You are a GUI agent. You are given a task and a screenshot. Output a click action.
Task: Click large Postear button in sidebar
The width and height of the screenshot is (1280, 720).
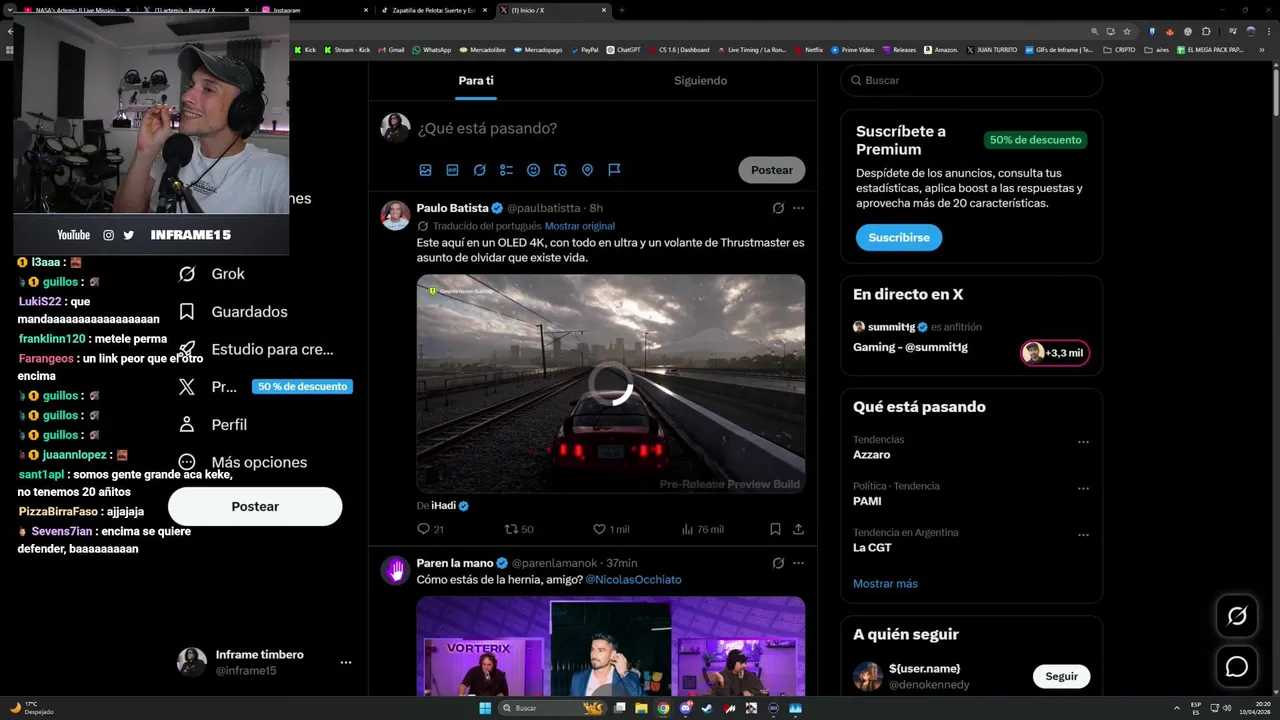[255, 507]
